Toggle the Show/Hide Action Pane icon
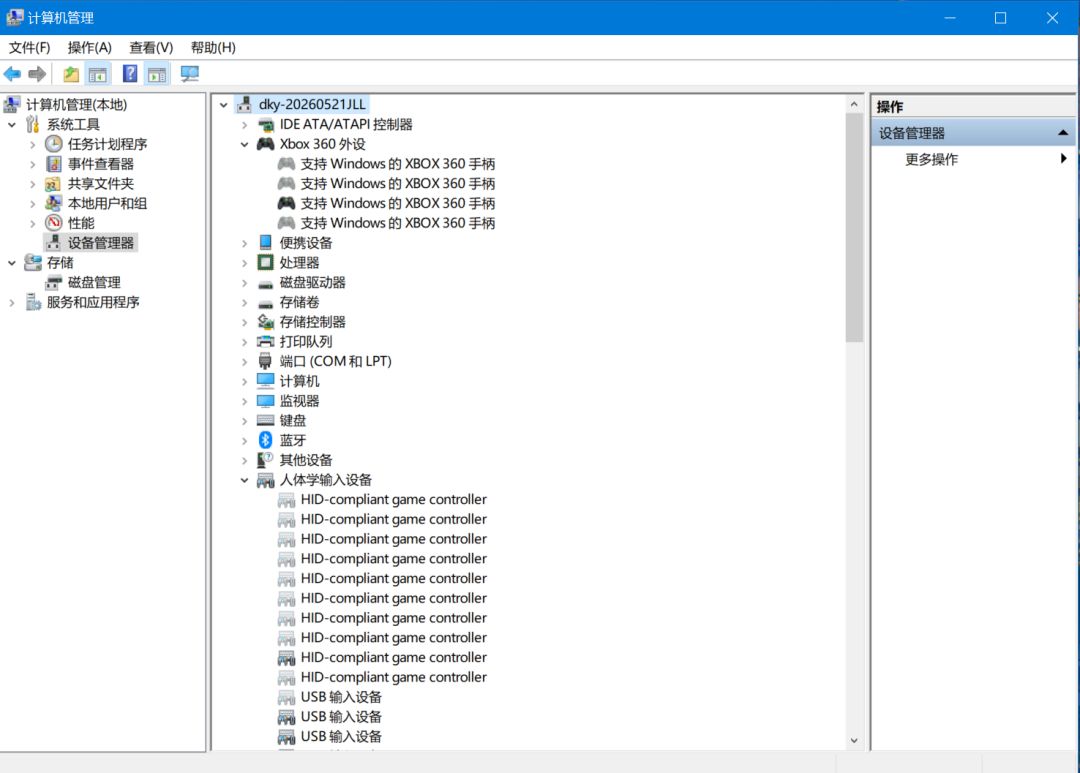Screen dimensions: 1080x773 point(157,74)
